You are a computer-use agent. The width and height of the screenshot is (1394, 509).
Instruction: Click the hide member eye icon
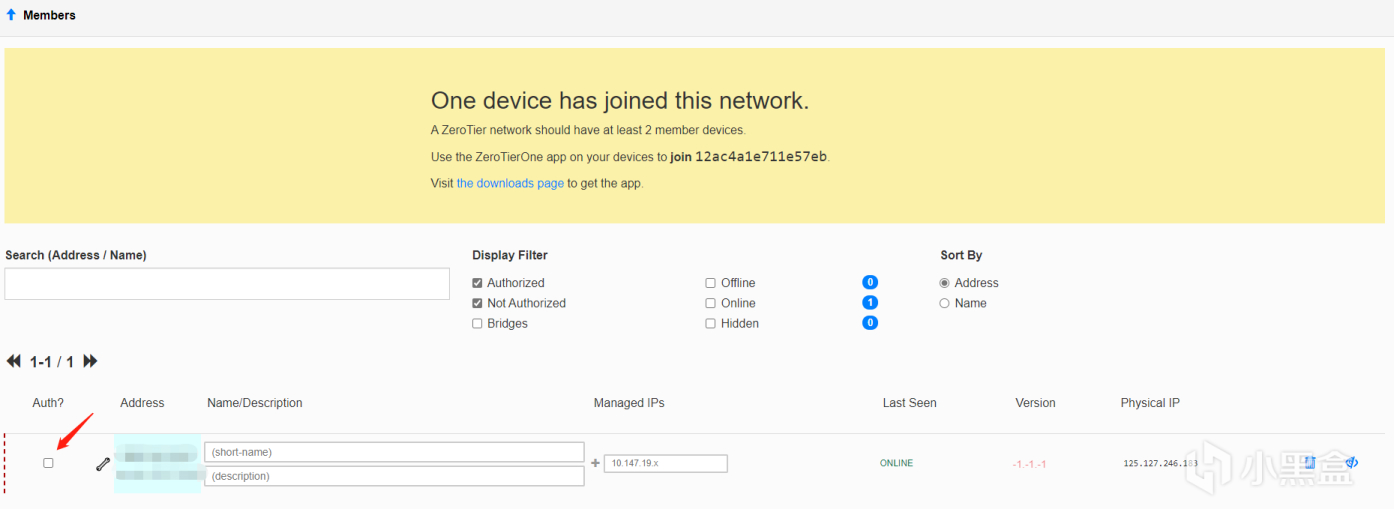pyautogui.click(x=1351, y=462)
